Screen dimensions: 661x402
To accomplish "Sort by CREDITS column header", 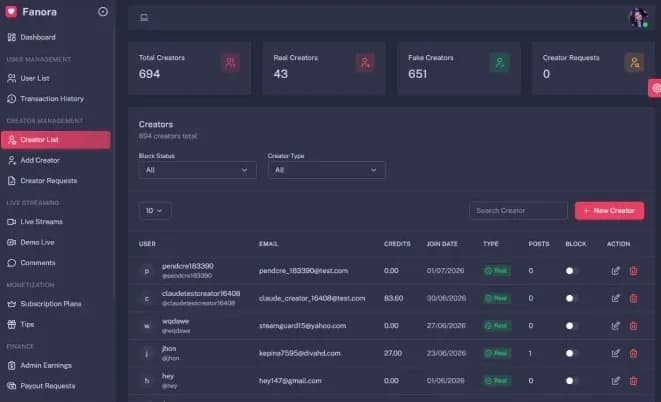I will [397, 244].
